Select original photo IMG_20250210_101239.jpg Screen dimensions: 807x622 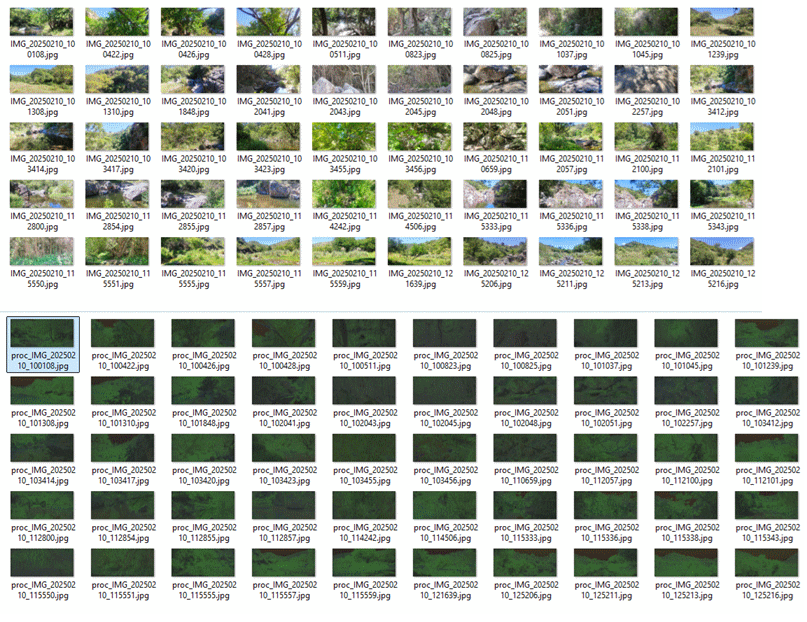(x=722, y=23)
